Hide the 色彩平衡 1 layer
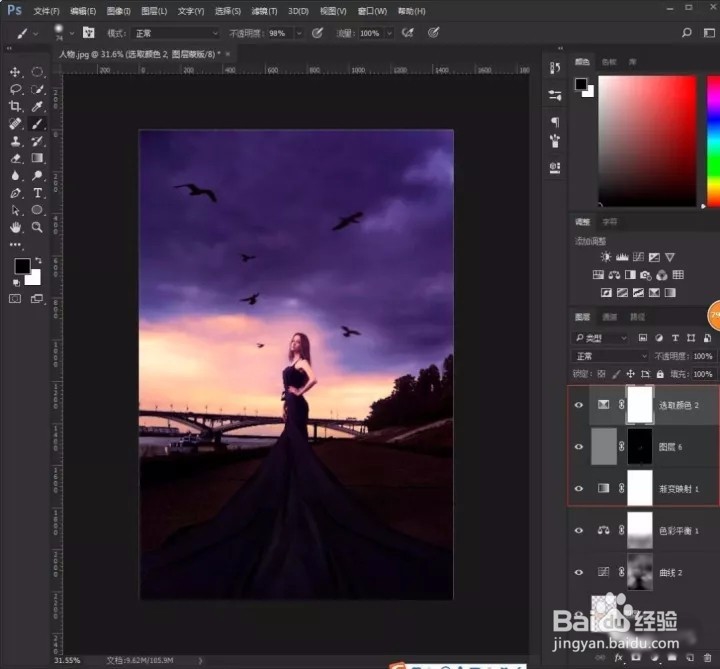 coord(579,530)
